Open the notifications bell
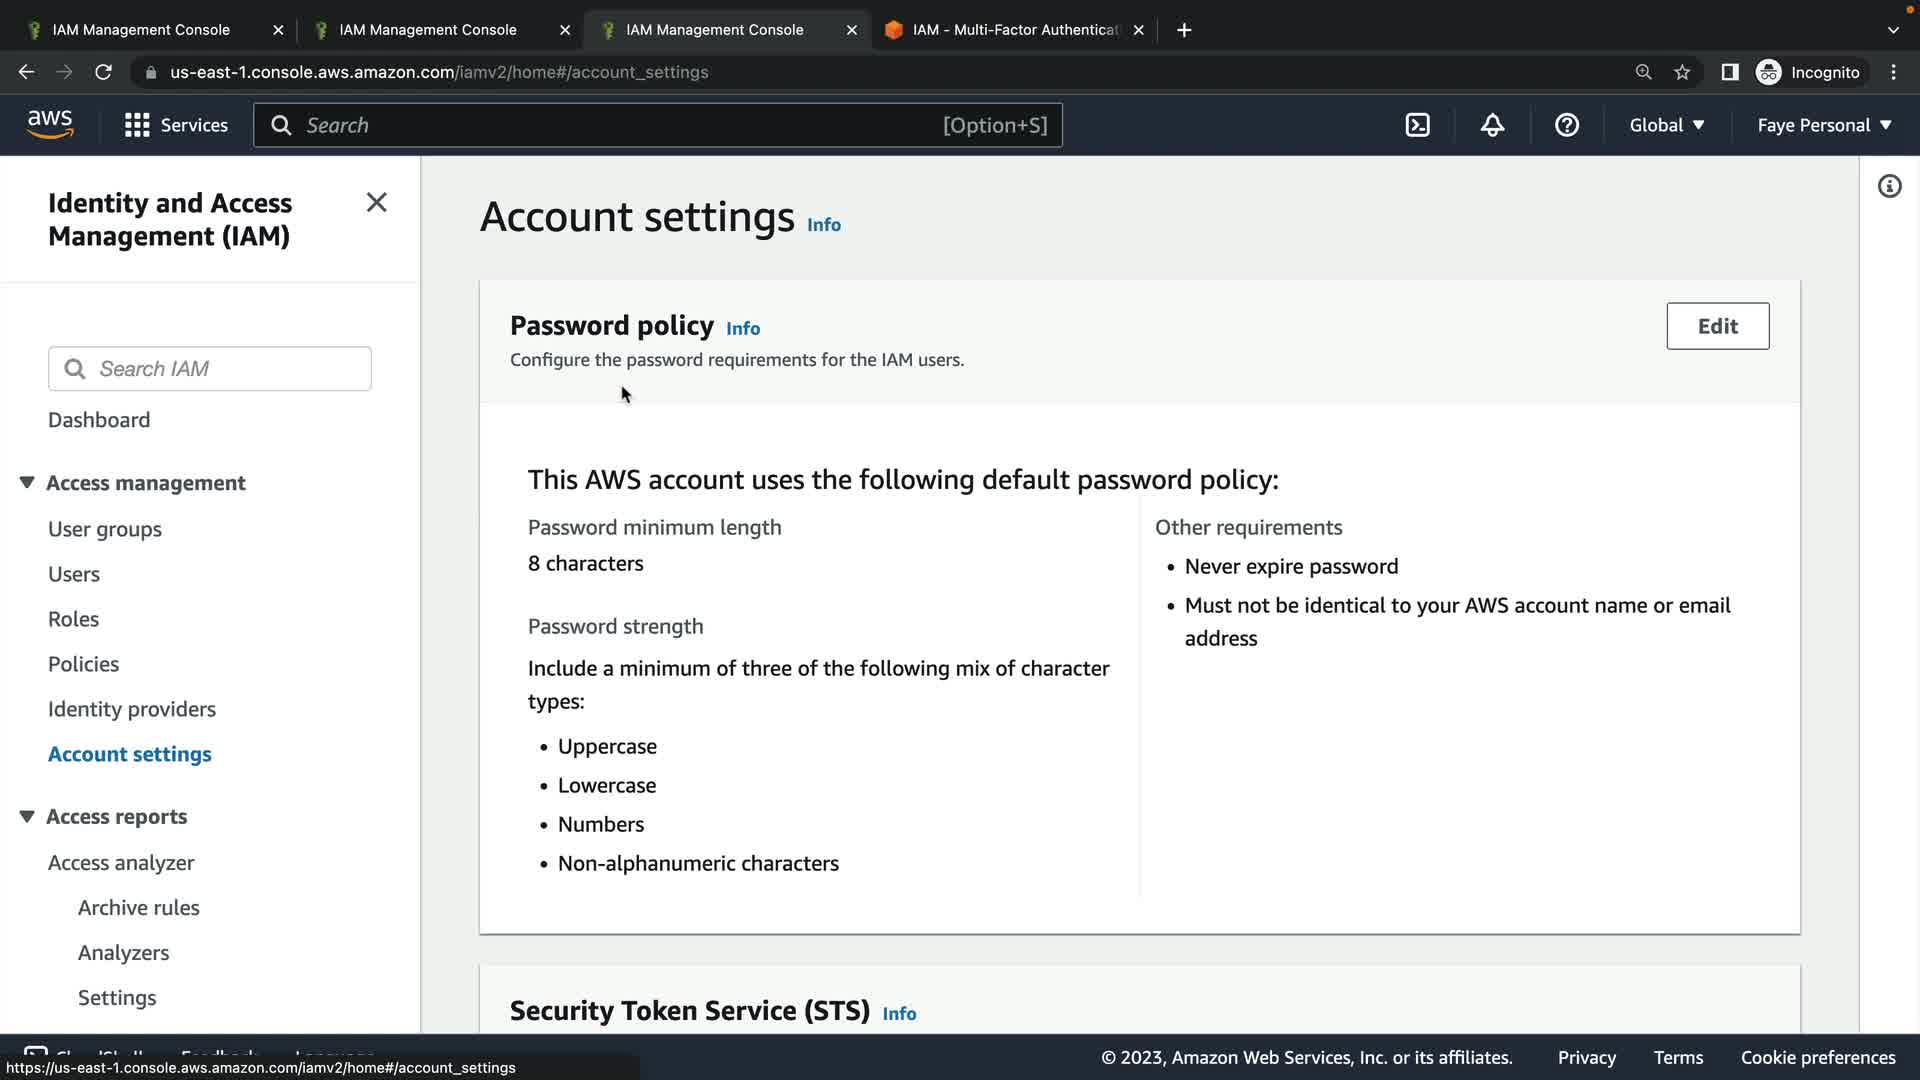This screenshot has height=1080, width=1920. point(1492,125)
